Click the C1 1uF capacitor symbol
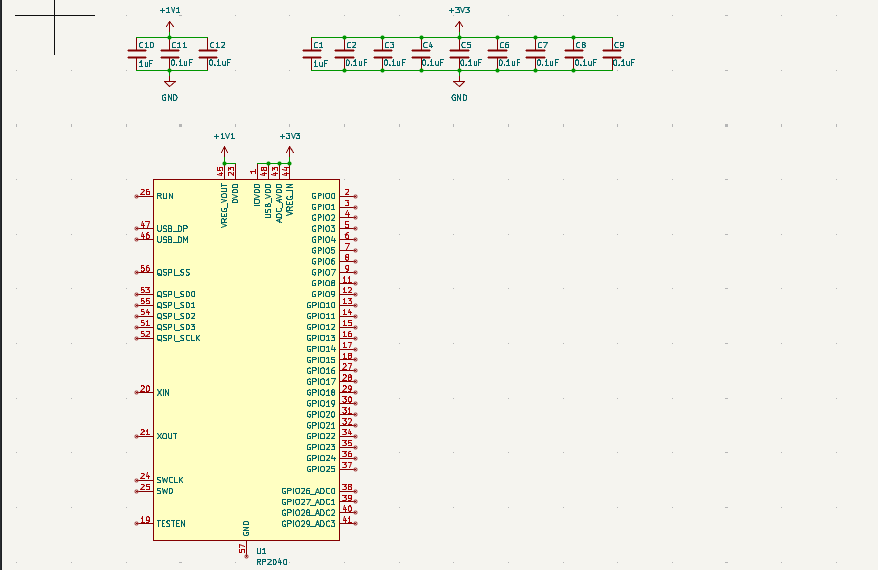The image size is (878, 570). (307, 55)
